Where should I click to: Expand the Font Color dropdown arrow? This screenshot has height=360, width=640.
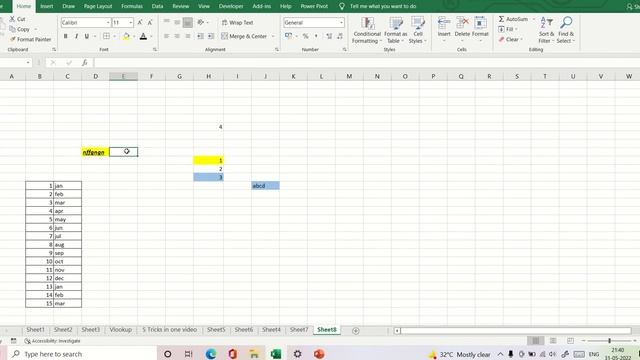(x=151, y=37)
